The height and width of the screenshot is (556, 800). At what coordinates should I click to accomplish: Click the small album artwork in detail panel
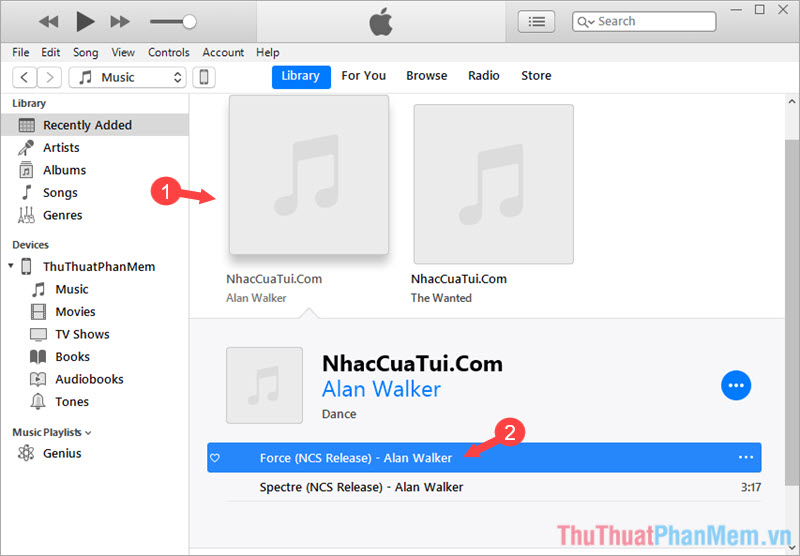click(264, 385)
